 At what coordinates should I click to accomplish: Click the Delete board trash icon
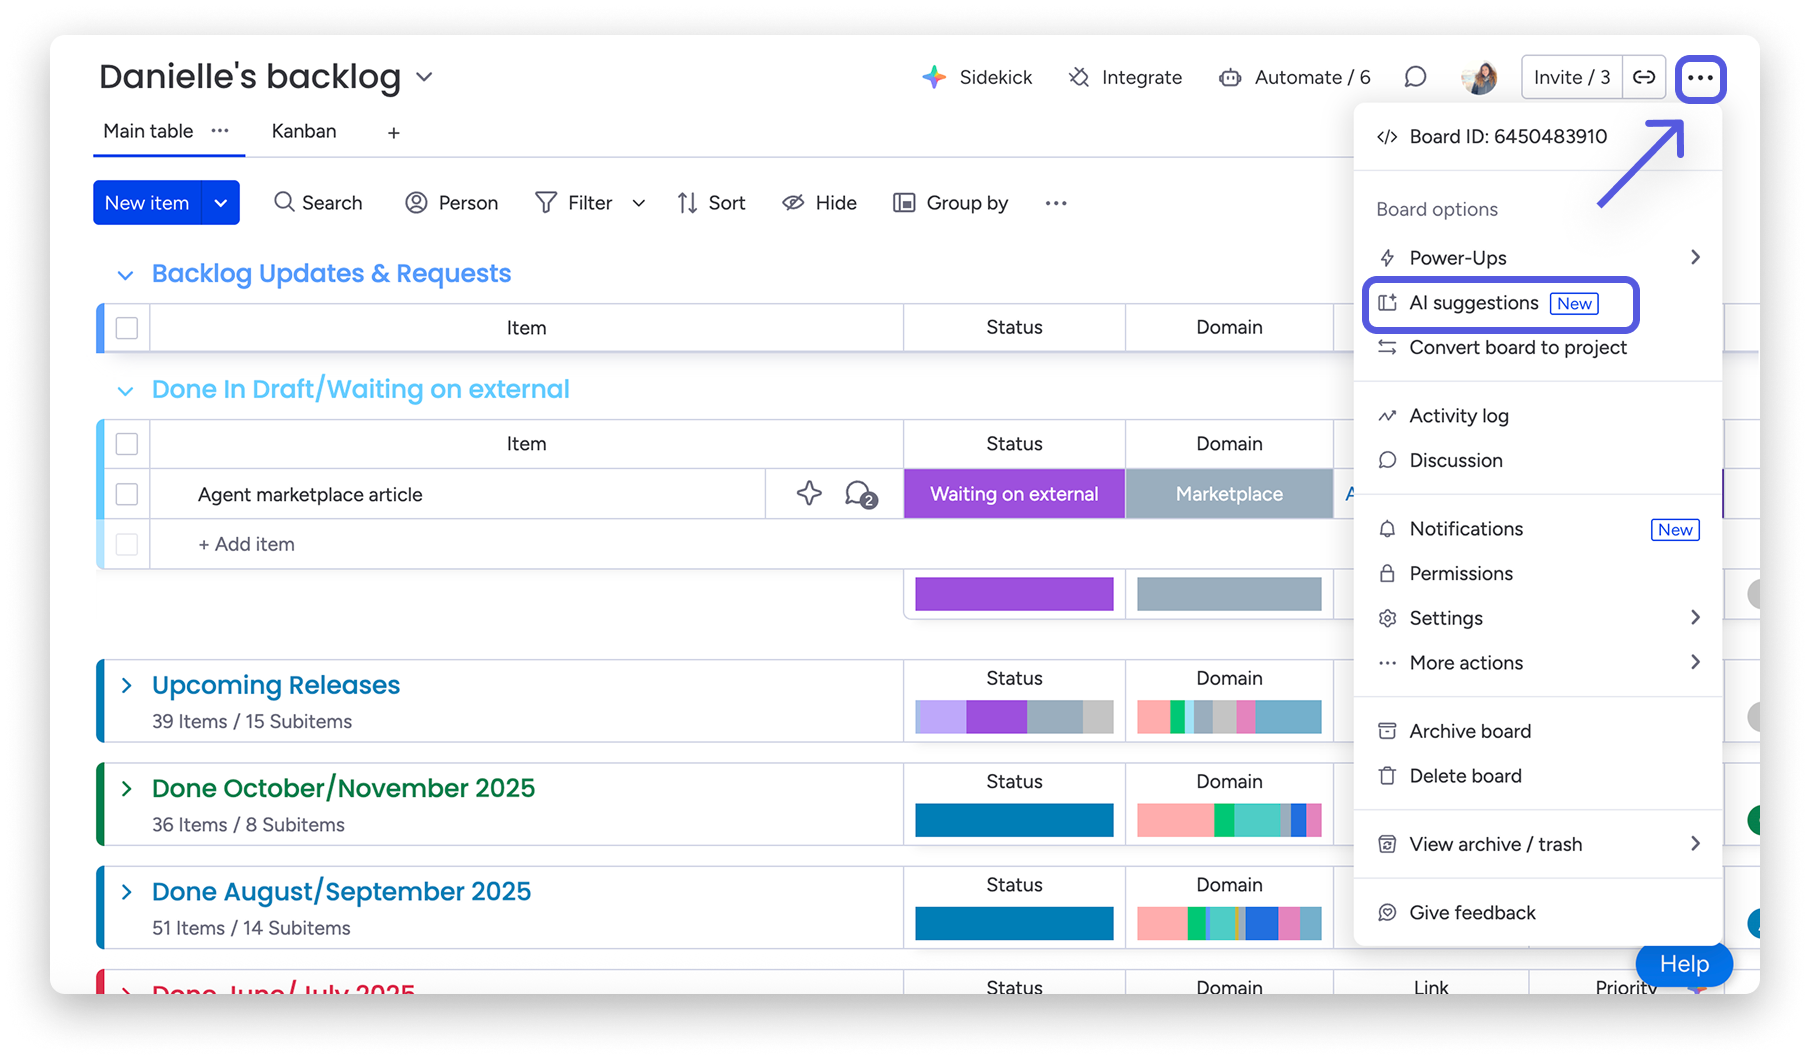click(1387, 776)
